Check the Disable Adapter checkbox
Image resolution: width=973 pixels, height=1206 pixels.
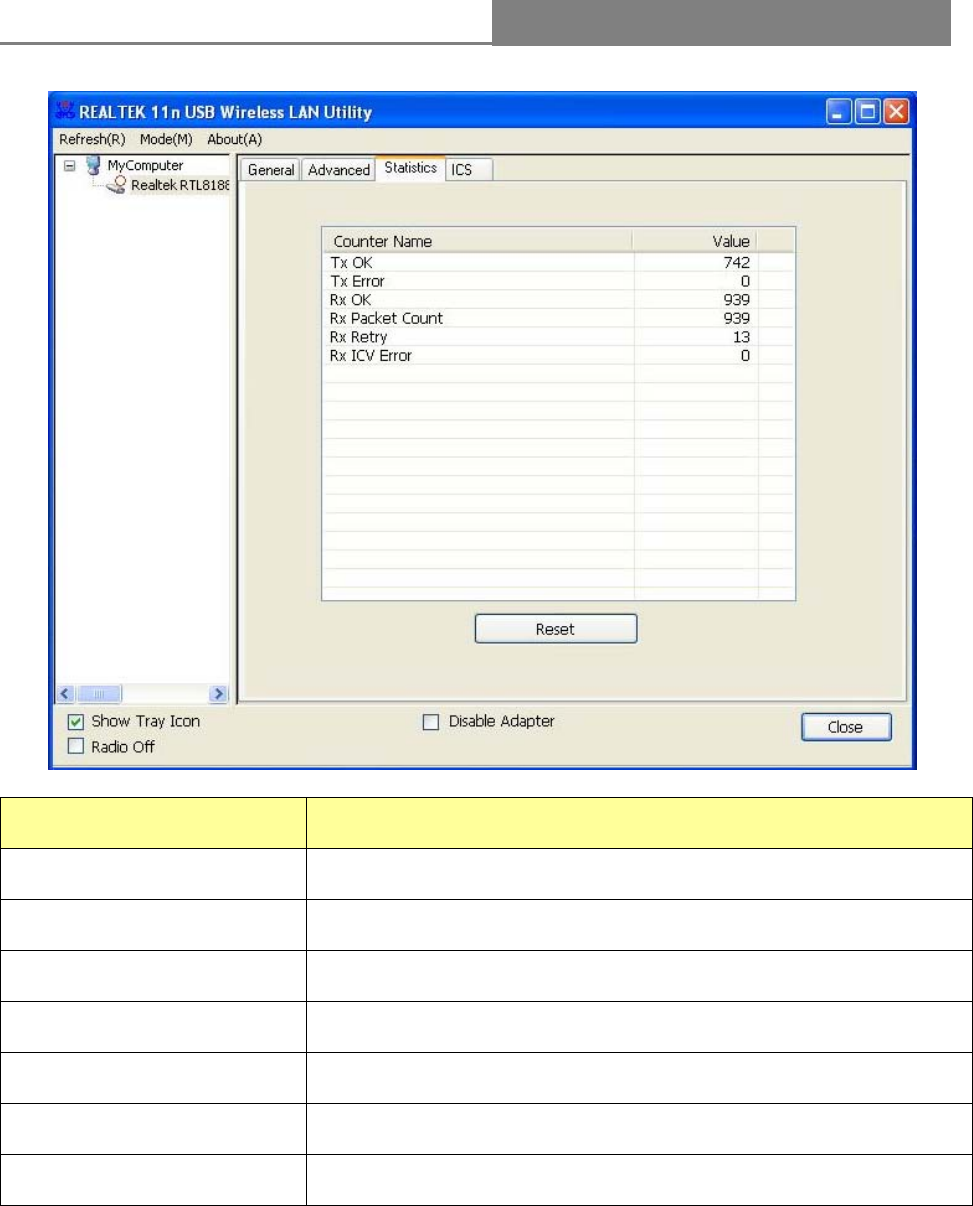(x=431, y=722)
